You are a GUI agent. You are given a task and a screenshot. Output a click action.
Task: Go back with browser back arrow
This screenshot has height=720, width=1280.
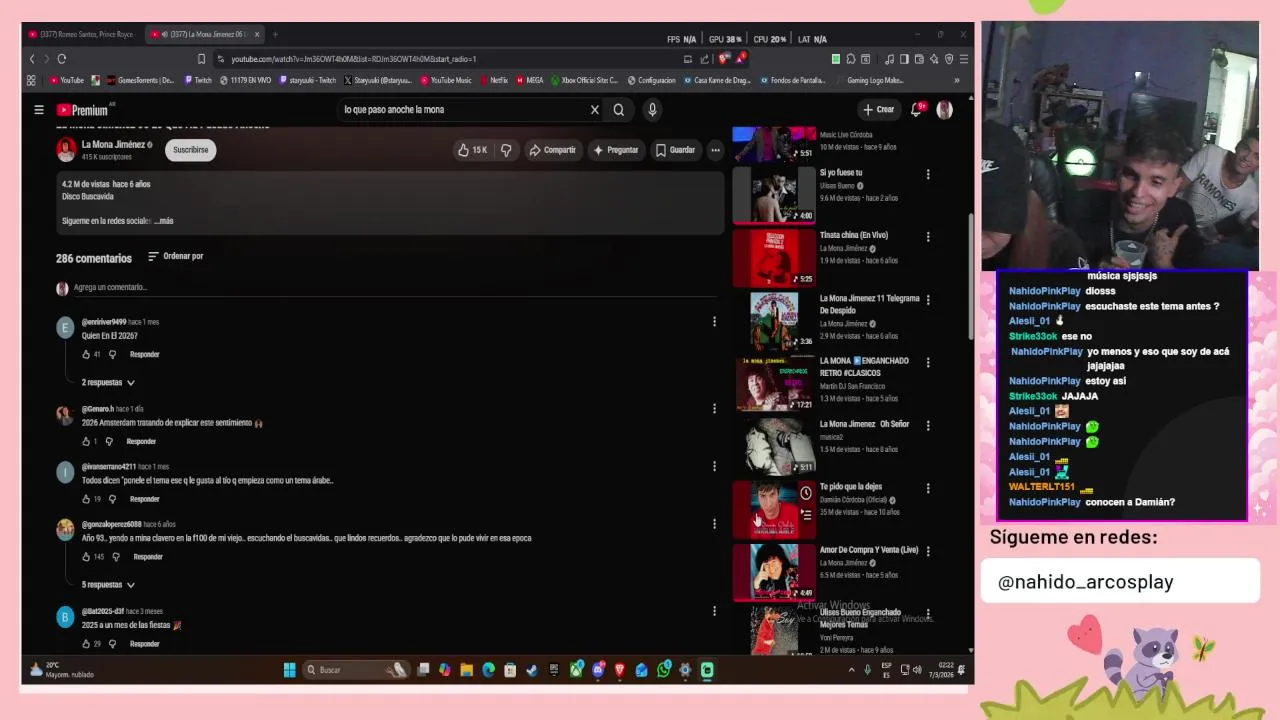tap(32, 59)
